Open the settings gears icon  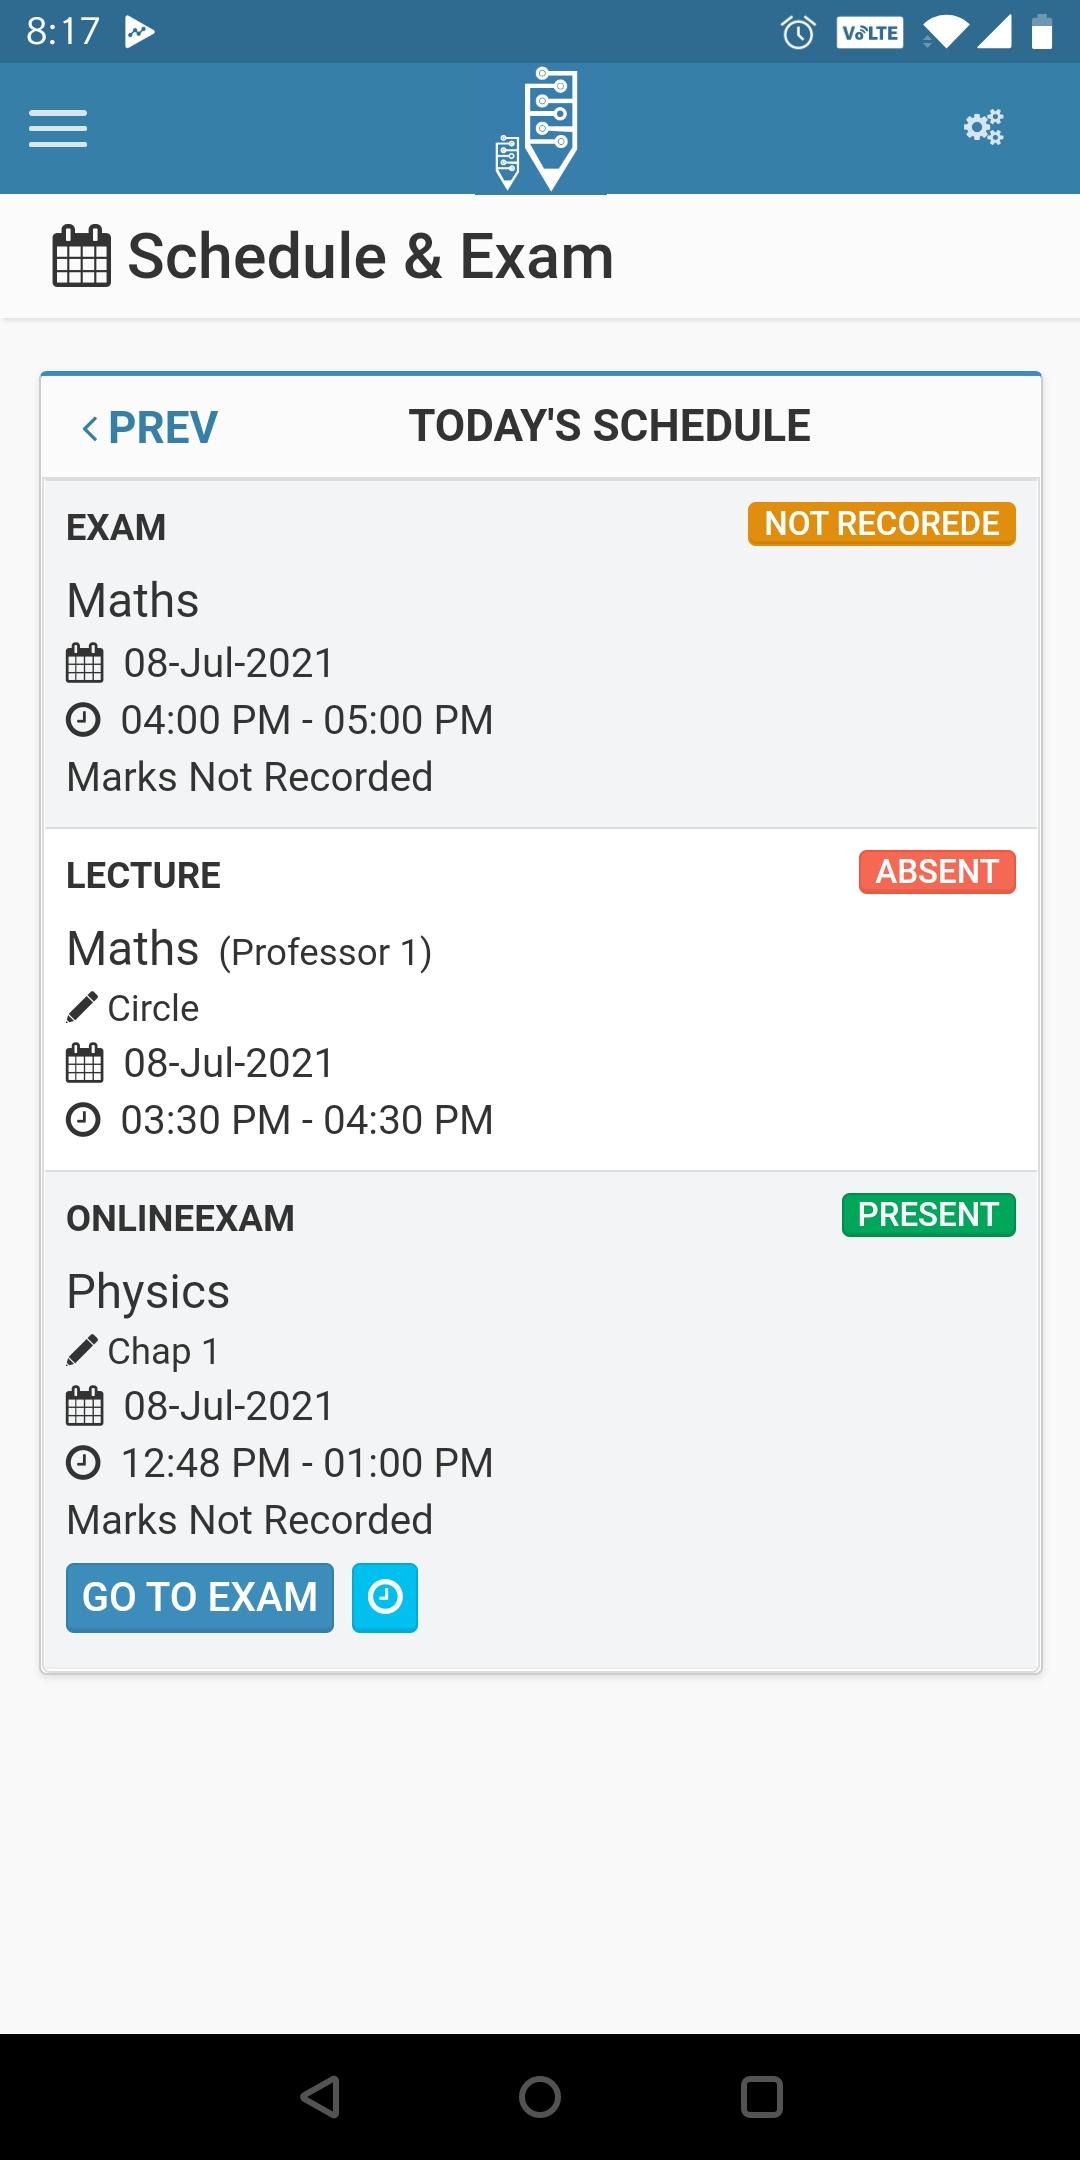pos(983,127)
